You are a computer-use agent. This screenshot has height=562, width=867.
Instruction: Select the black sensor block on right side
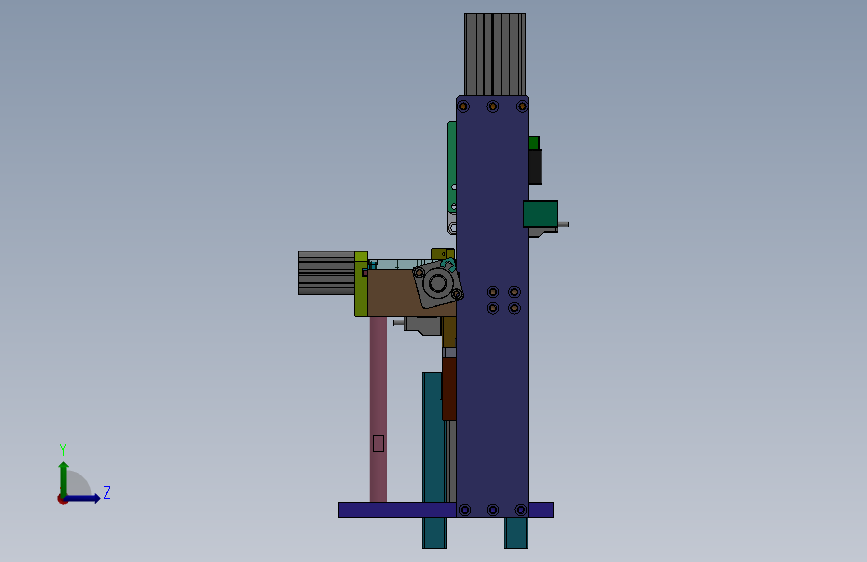pyautogui.click(x=535, y=167)
